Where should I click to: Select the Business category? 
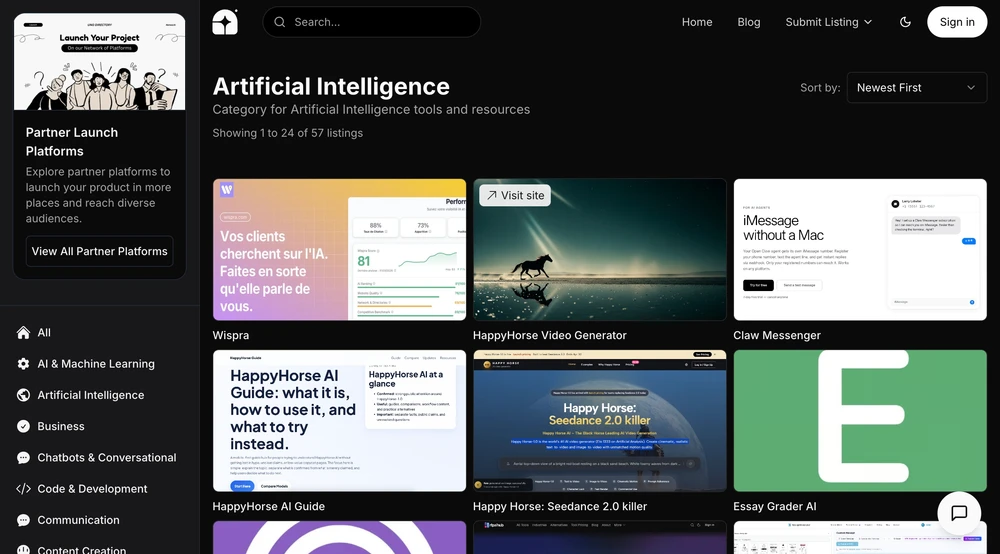[x=61, y=426]
